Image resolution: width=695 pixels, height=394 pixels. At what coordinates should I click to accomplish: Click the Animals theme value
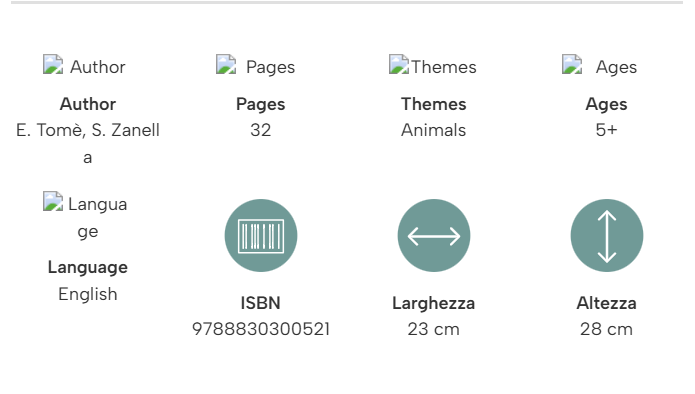click(433, 130)
